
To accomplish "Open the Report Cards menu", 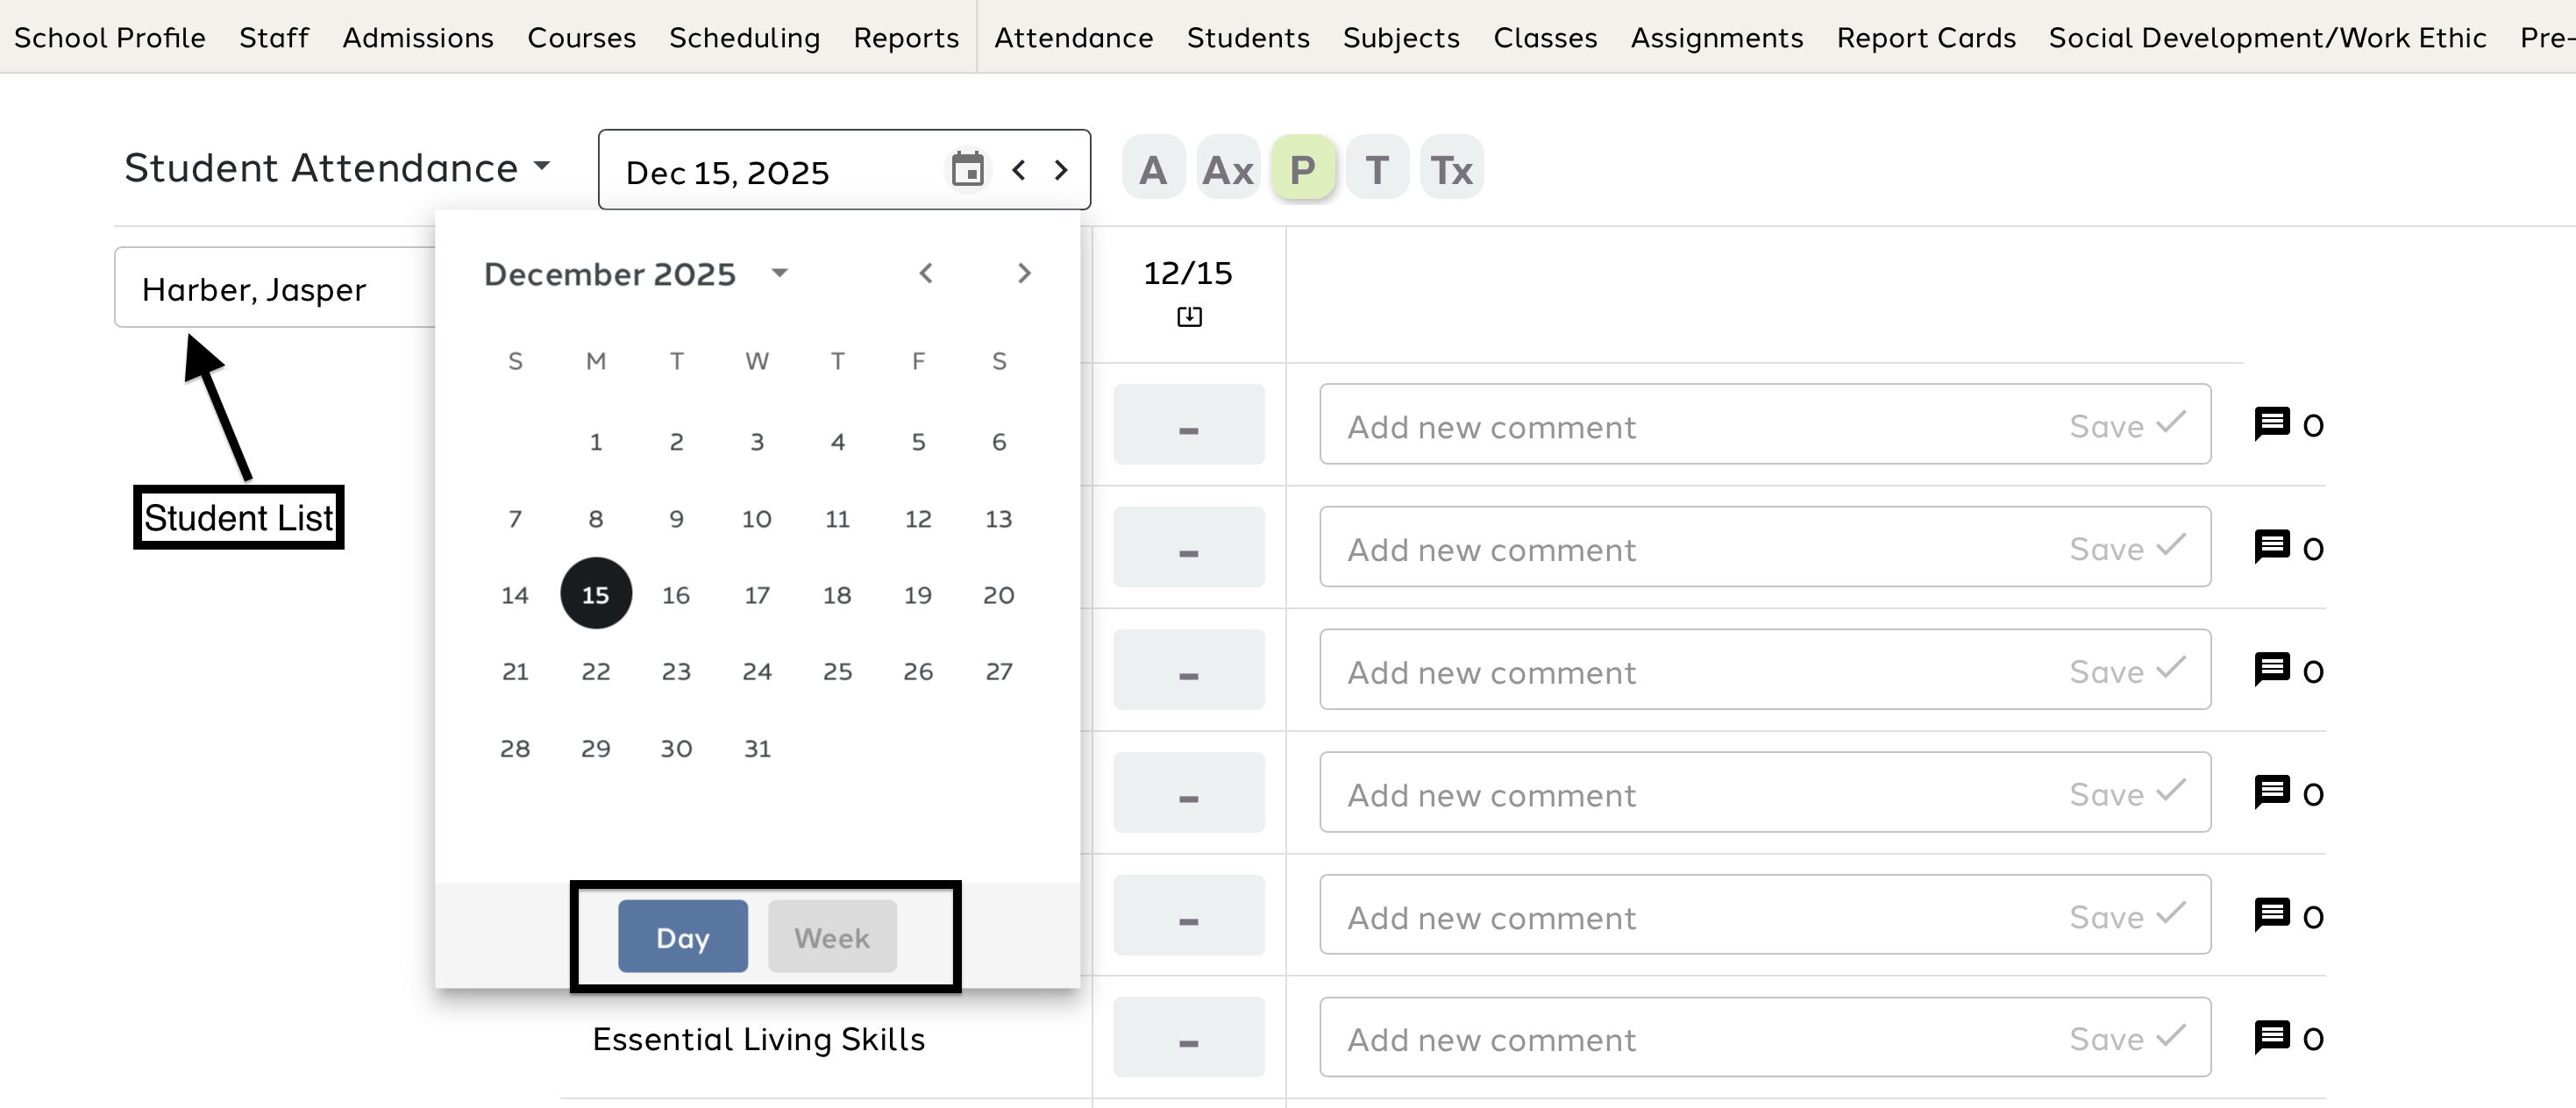I will [x=1925, y=38].
